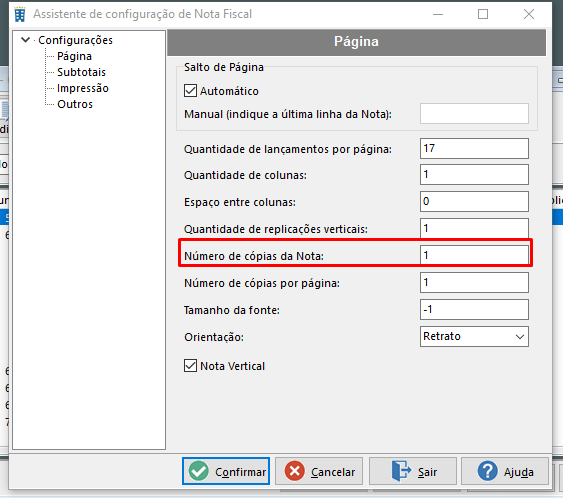Click the application icon in title bar

coord(20,14)
